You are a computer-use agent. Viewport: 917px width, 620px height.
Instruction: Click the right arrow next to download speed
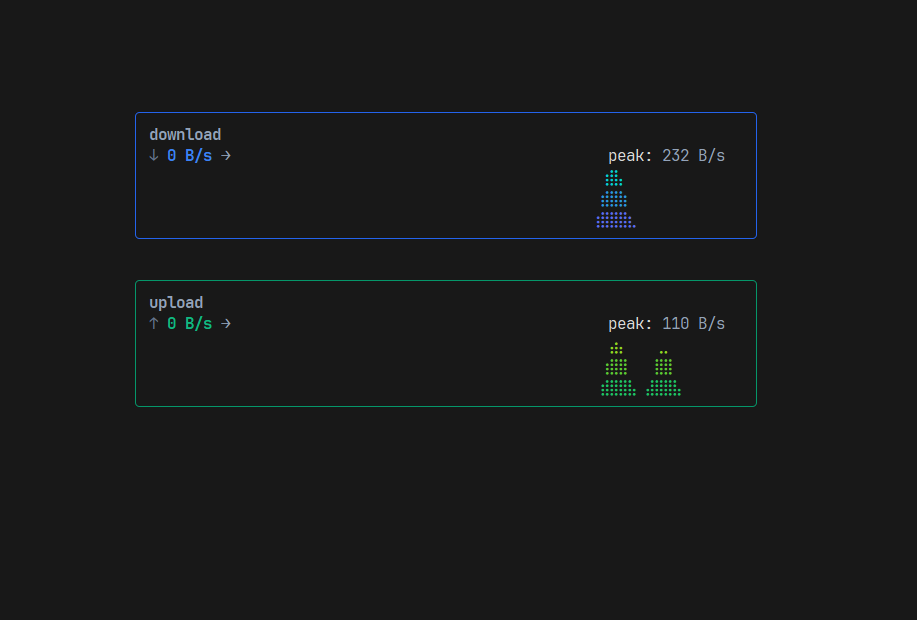pyautogui.click(x=226, y=156)
